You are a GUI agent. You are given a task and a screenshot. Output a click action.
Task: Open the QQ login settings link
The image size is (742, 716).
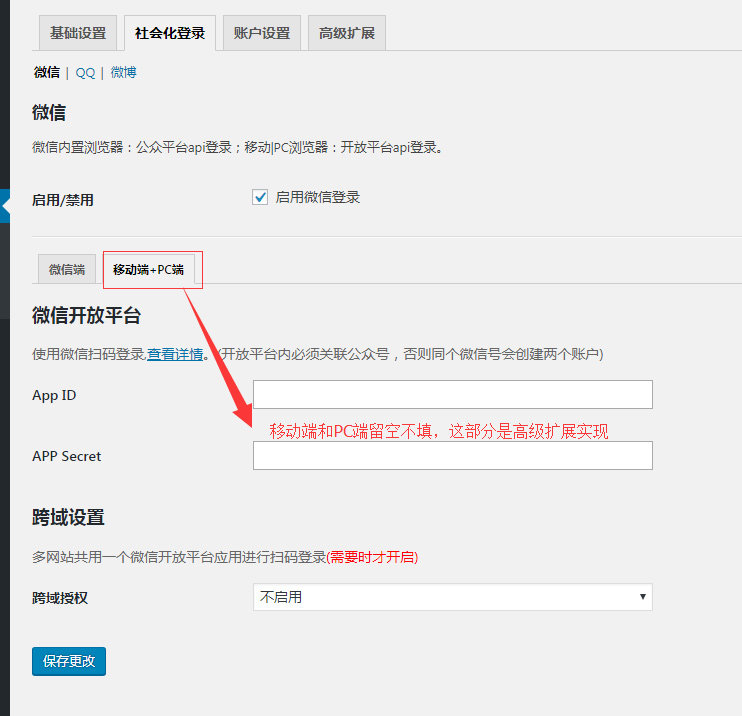click(85, 72)
